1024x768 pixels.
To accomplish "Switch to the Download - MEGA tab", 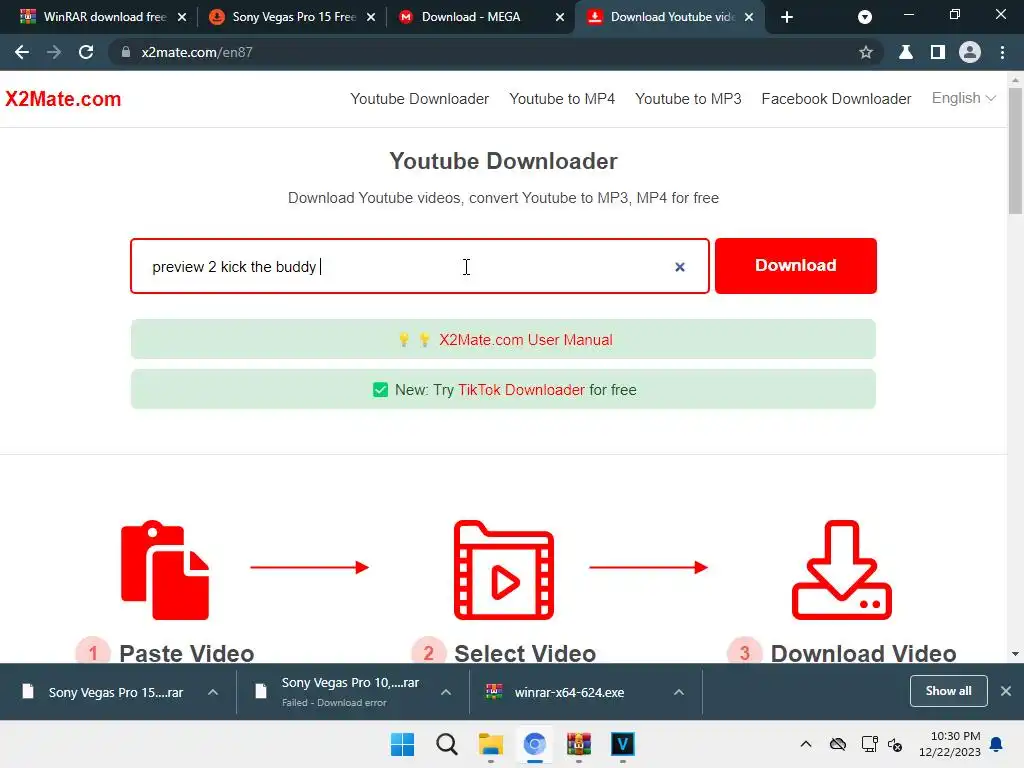I will [x=470, y=17].
